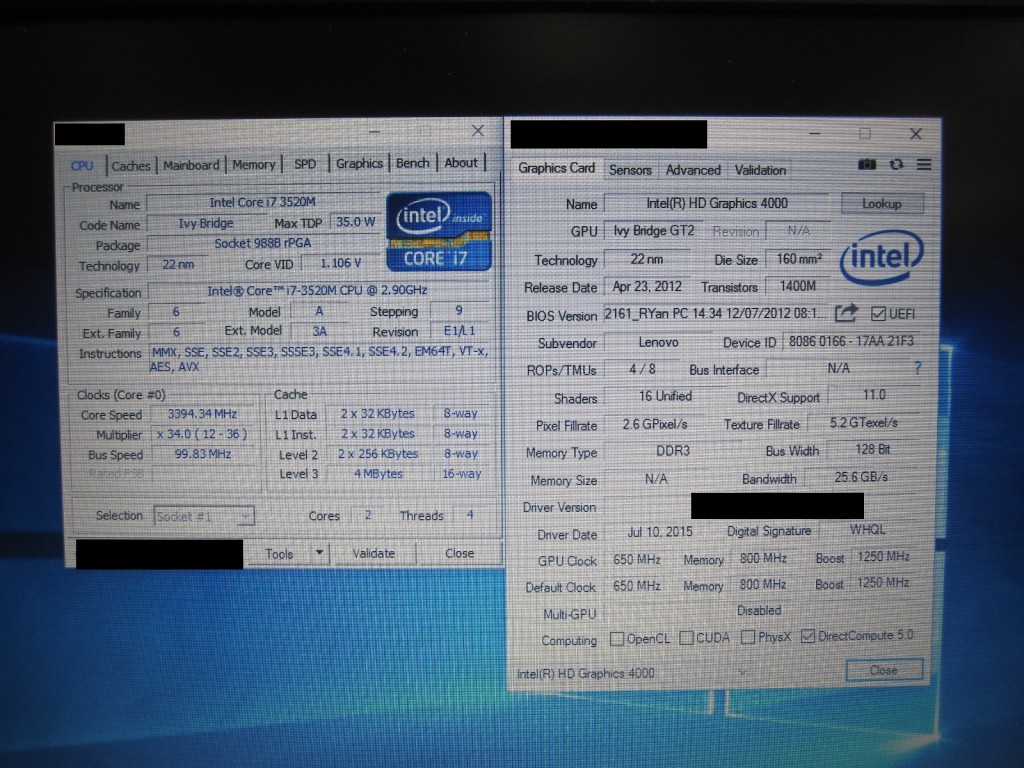Image resolution: width=1024 pixels, height=768 pixels.
Task: Open the Sensors tab in GPU-Z
Action: (630, 170)
